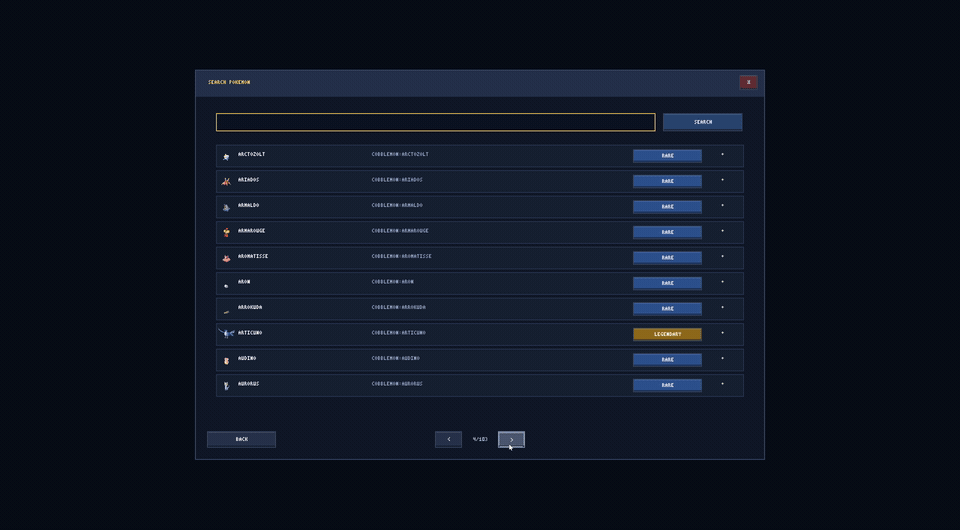Screen dimensions: 960x530
Task: Click the Aromatisse sprite icon
Action: tap(226, 258)
